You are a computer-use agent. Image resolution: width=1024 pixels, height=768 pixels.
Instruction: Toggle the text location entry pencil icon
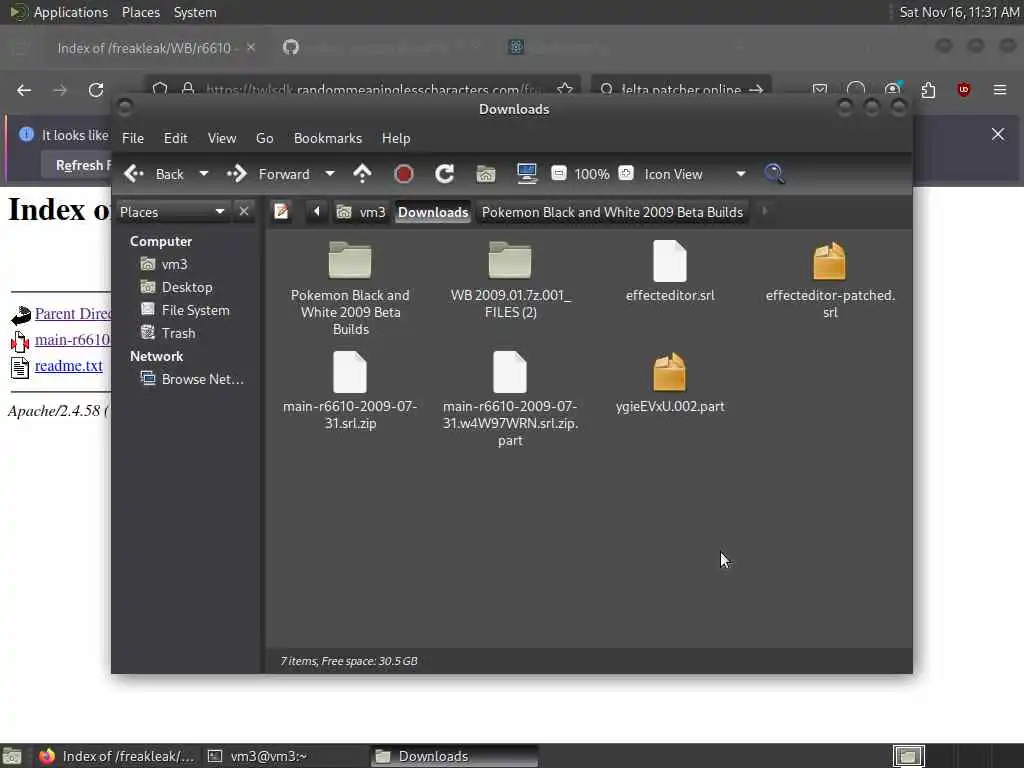[x=281, y=212]
